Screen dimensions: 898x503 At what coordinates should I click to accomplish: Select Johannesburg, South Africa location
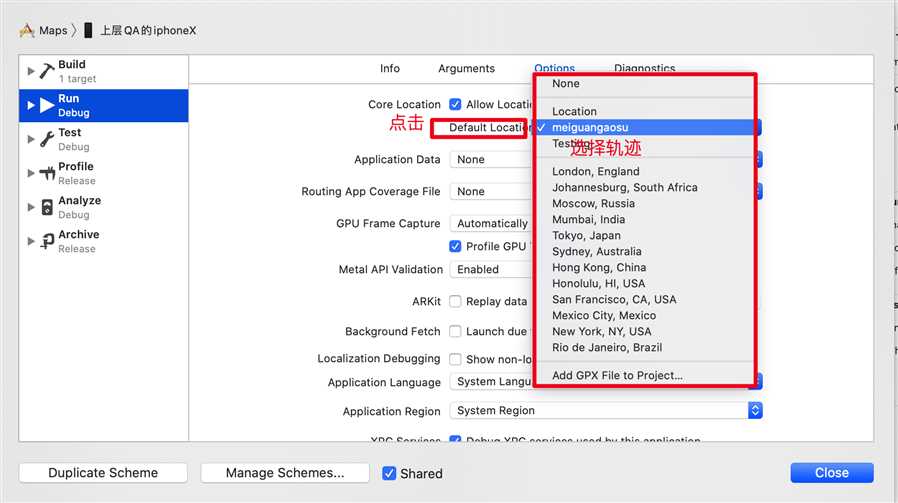(x=645, y=187)
